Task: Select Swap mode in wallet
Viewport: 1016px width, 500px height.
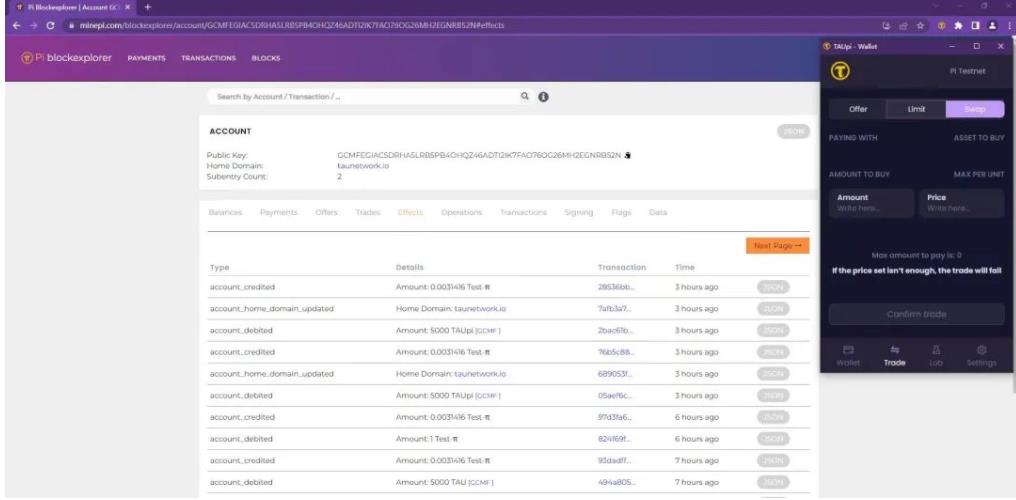Action: pyautogui.click(x=975, y=109)
